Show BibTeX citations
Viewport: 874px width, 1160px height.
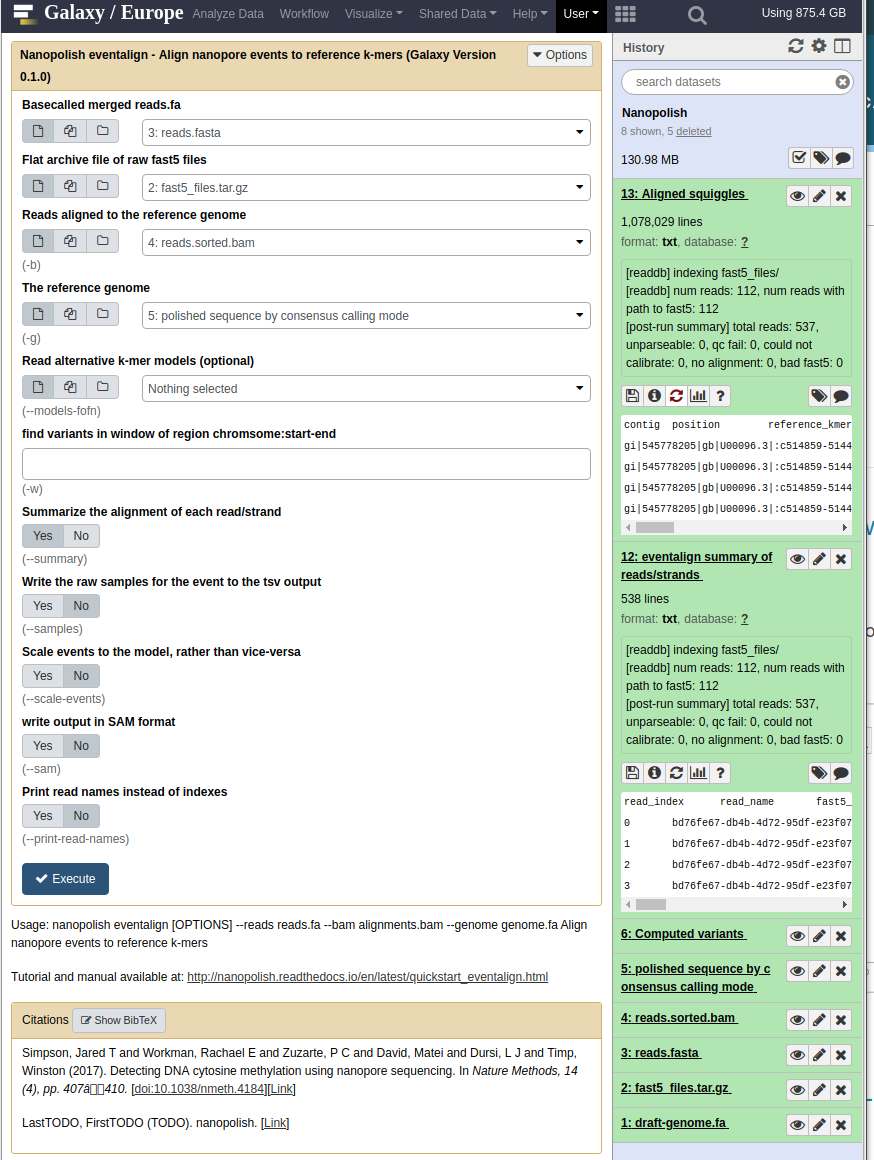click(119, 1020)
